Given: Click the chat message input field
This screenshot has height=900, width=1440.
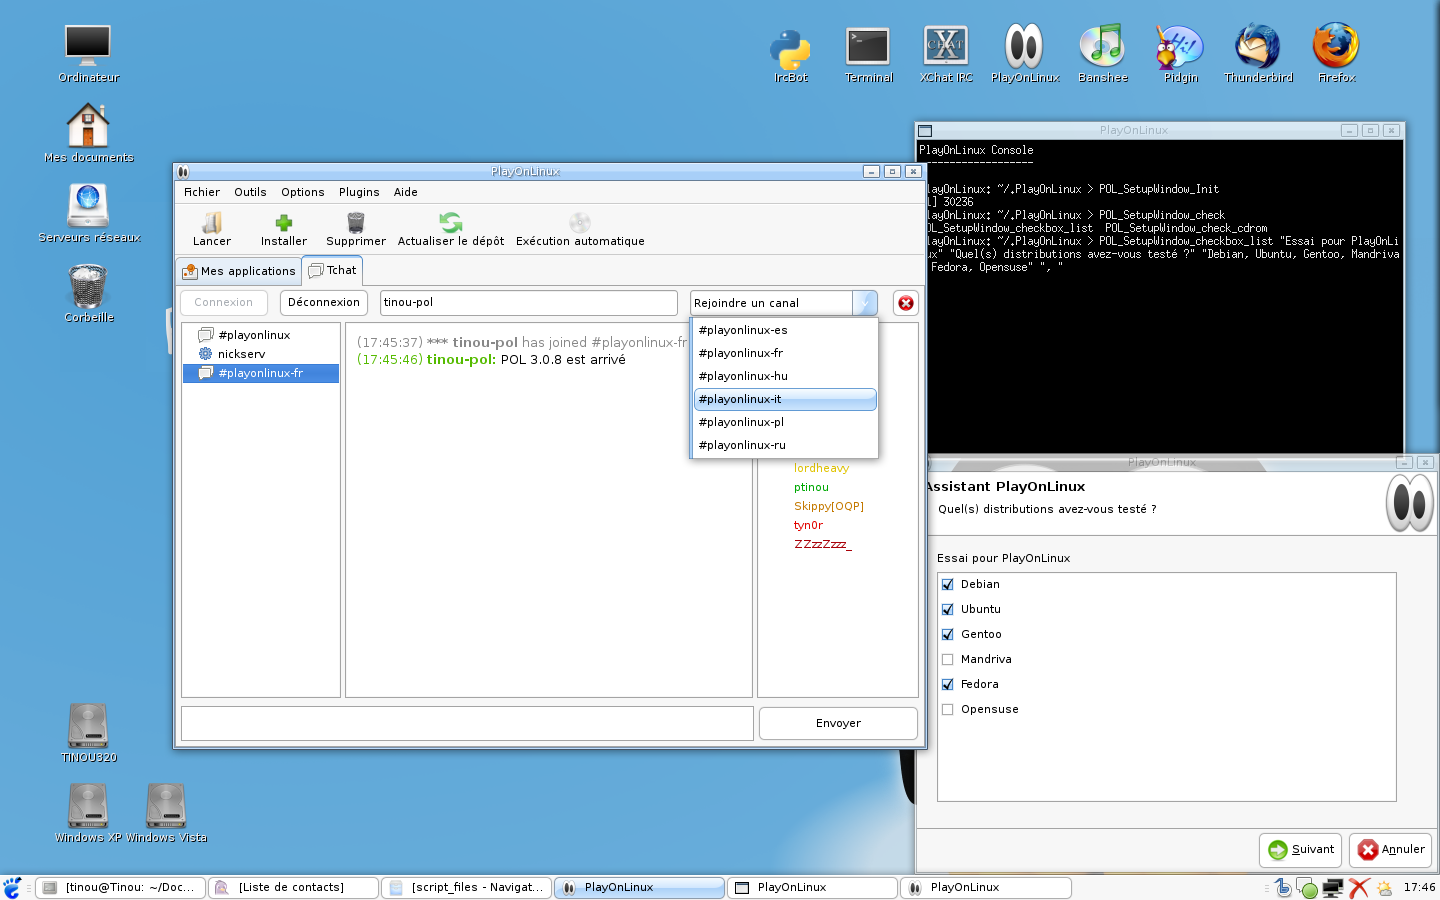Looking at the screenshot, I should click(x=467, y=723).
